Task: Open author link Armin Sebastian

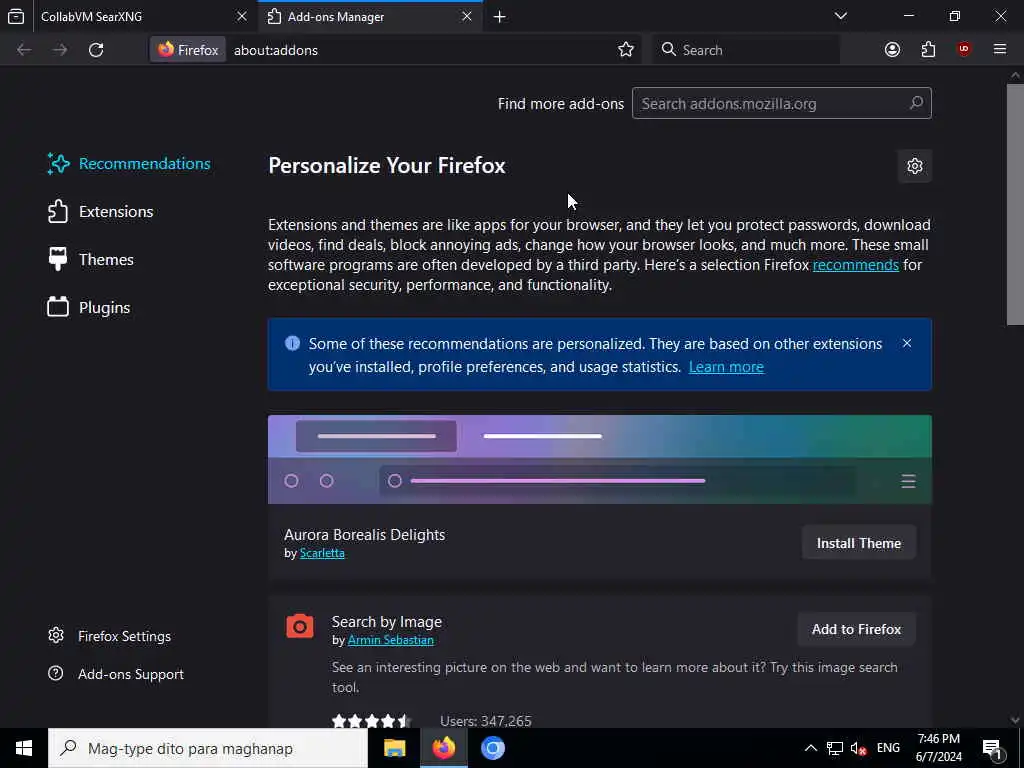Action: pyautogui.click(x=391, y=640)
